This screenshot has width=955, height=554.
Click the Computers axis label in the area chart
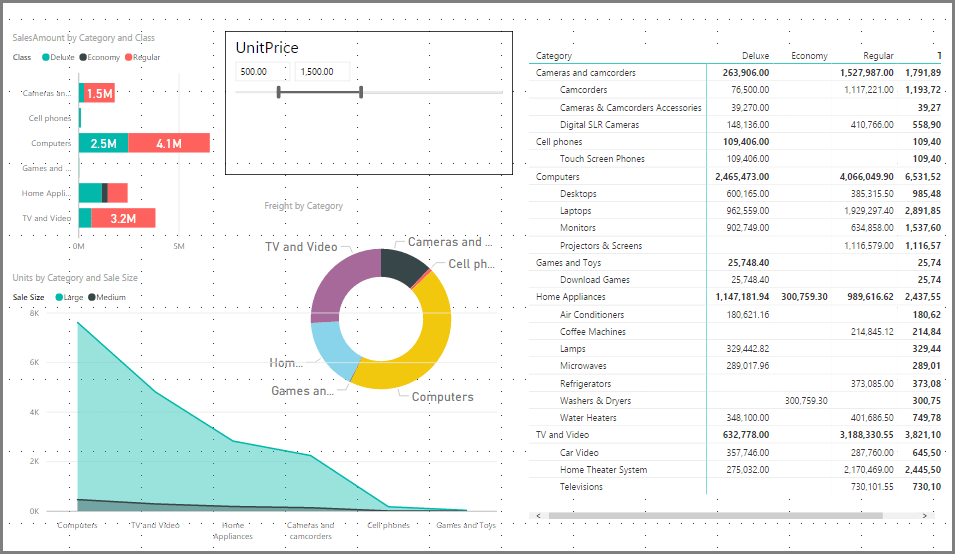click(77, 525)
